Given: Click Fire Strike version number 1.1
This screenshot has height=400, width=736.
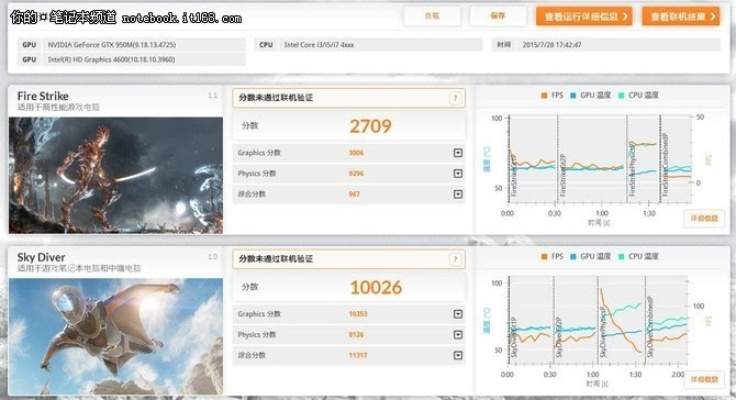Looking at the screenshot, I should pos(213,96).
